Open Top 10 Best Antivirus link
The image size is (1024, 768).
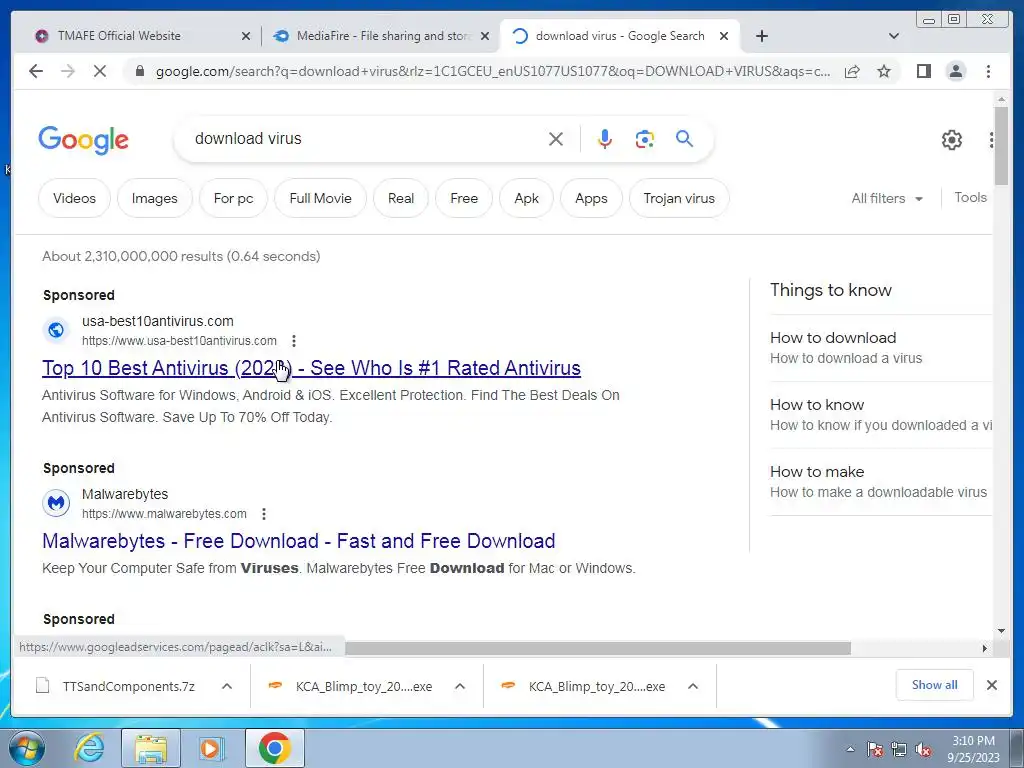(x=312, y=368)
